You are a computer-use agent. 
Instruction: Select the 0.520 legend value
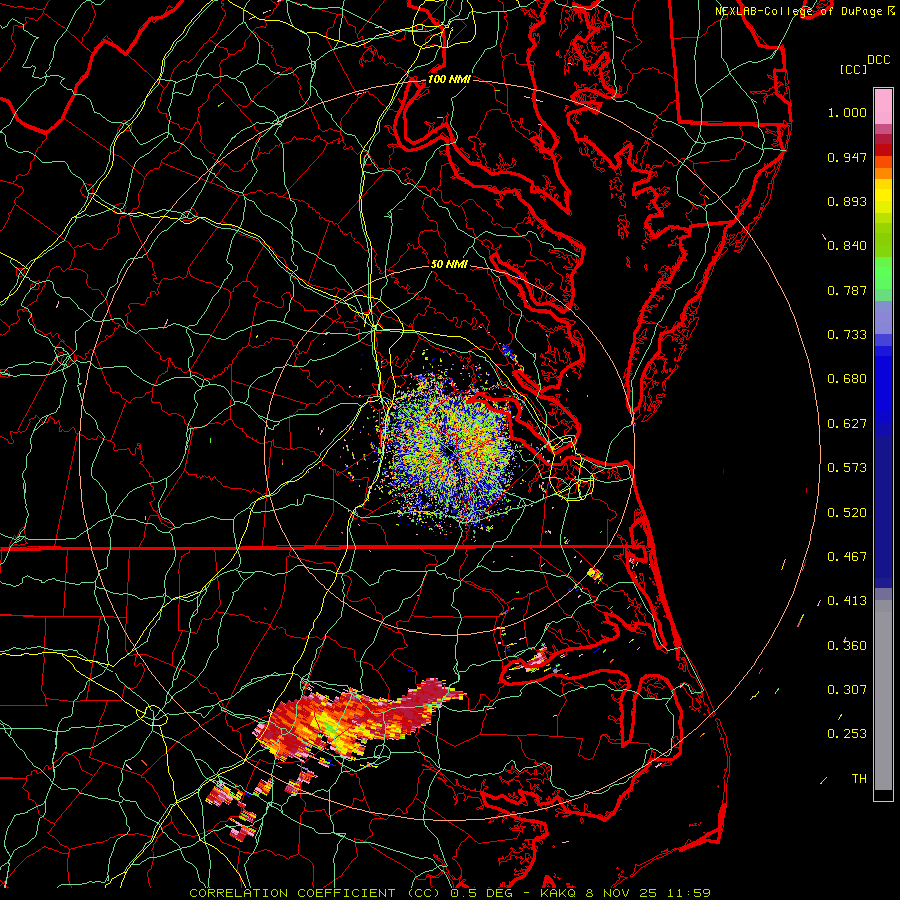pyautogui.click(x=847, y=513)
